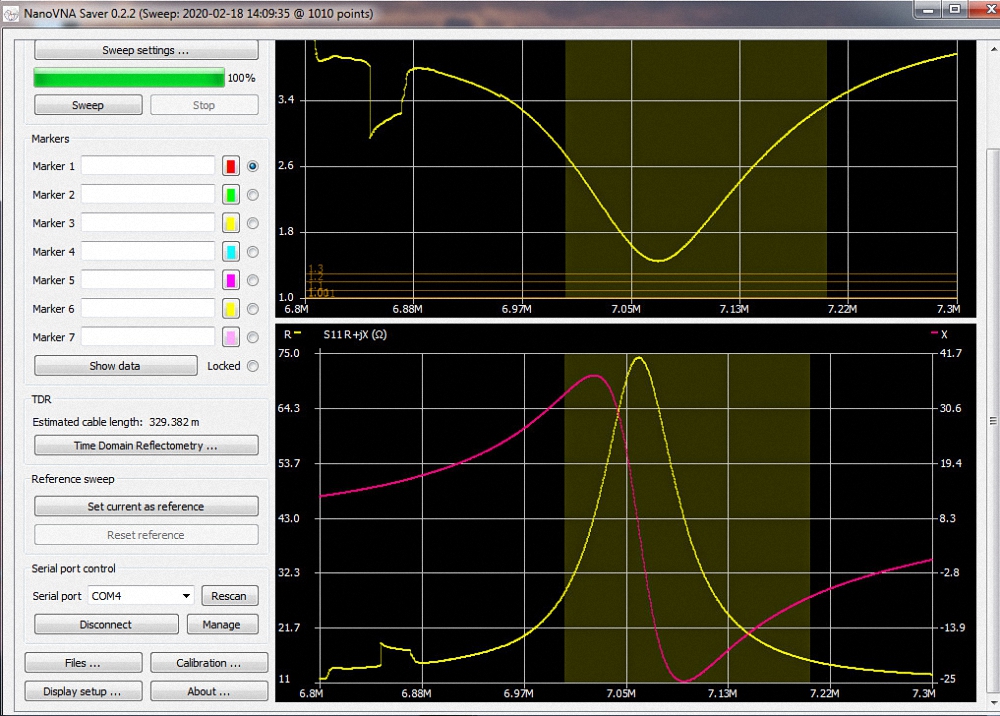Change Marker 4 cyan color swatch

pyautogui.click(x=231, y=252)
